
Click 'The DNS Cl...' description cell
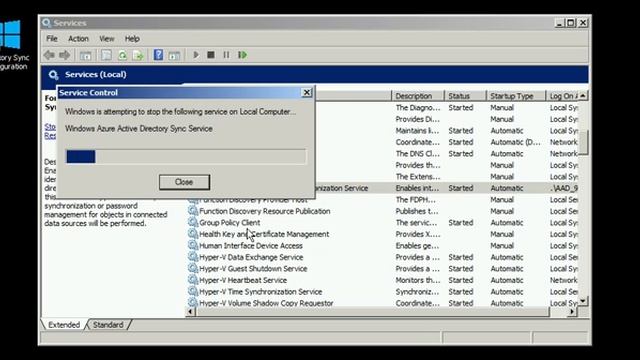[417, 153]
